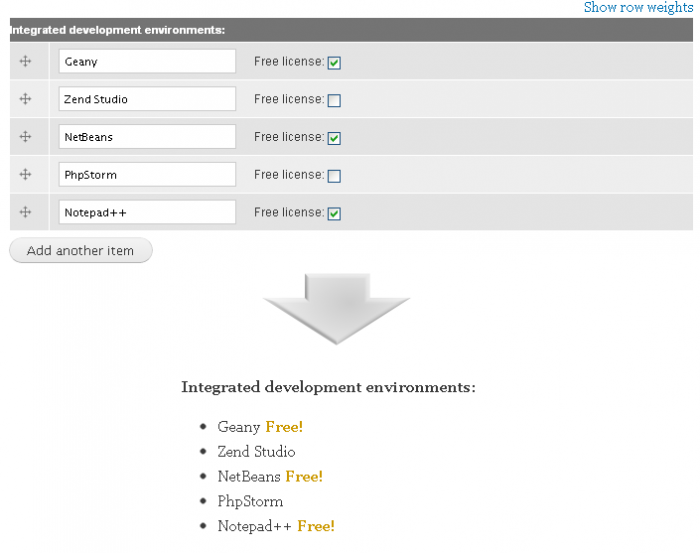
Task: Click 'Notepad++' in the bulleted output list
Action: 254,526
